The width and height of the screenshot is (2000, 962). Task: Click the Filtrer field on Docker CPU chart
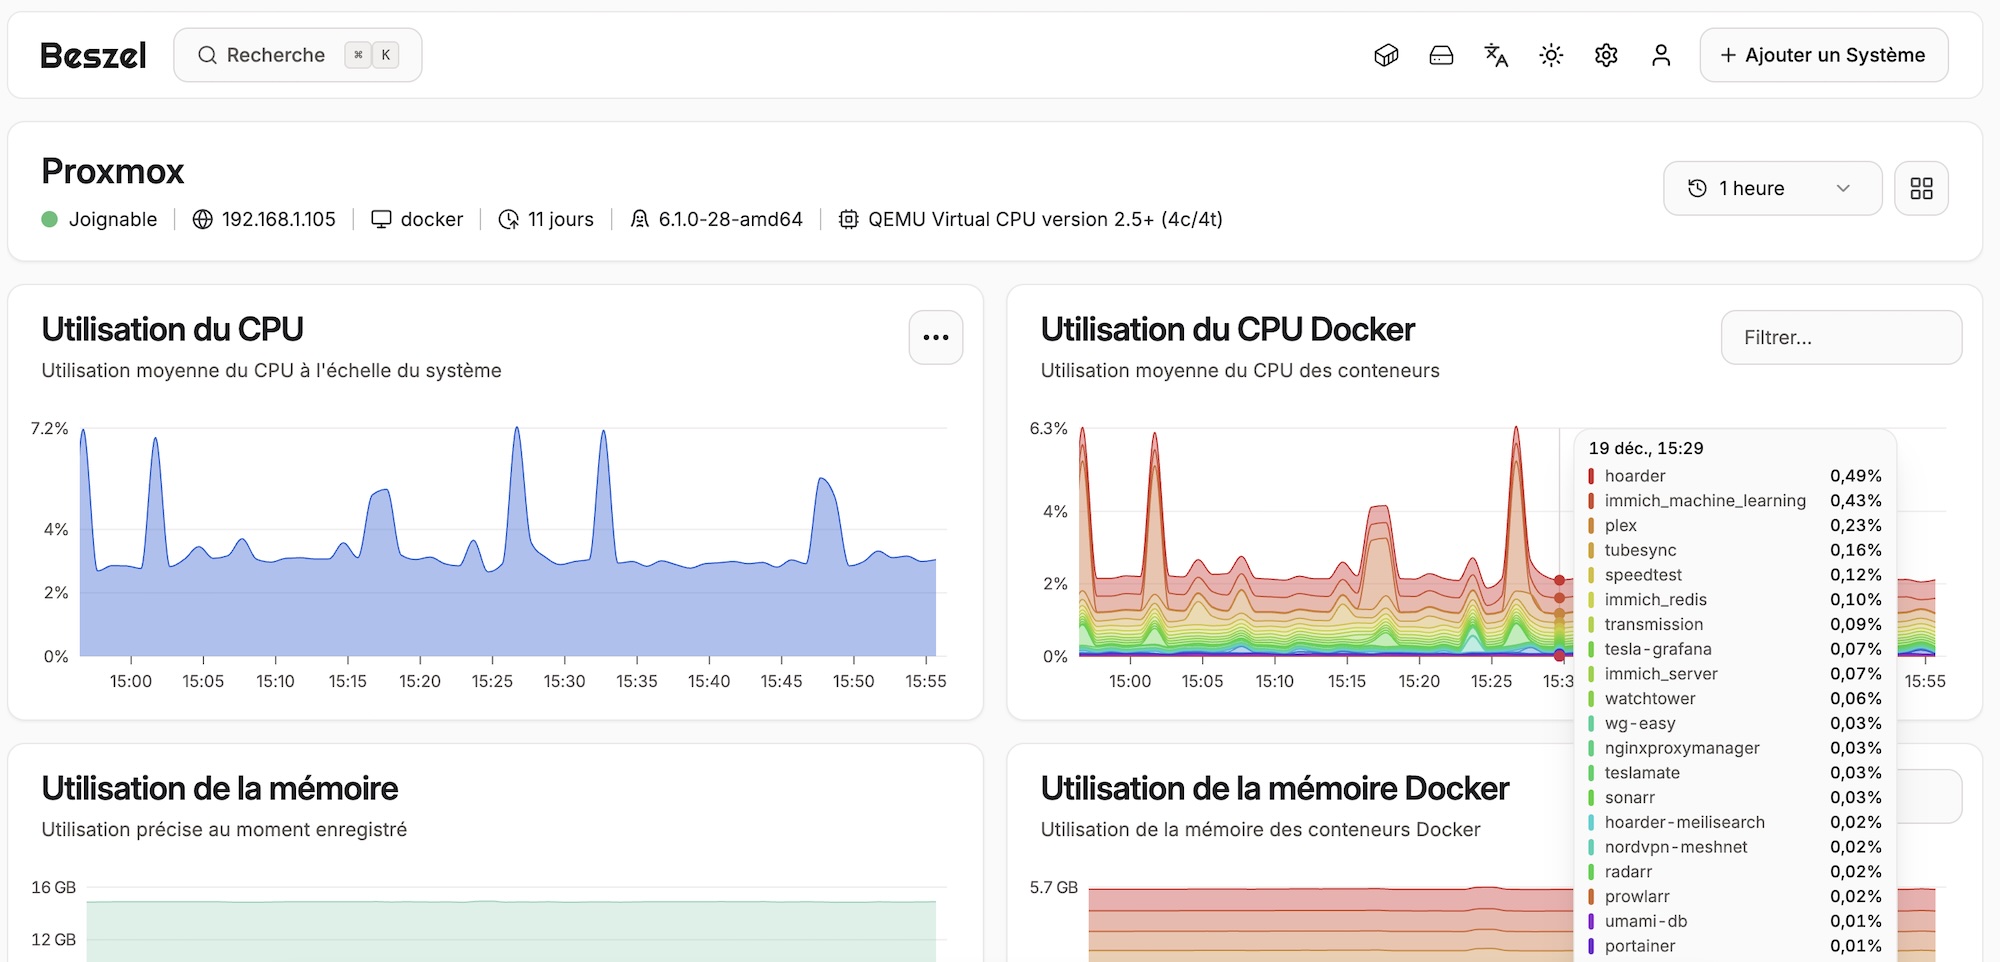point(1840,338)
